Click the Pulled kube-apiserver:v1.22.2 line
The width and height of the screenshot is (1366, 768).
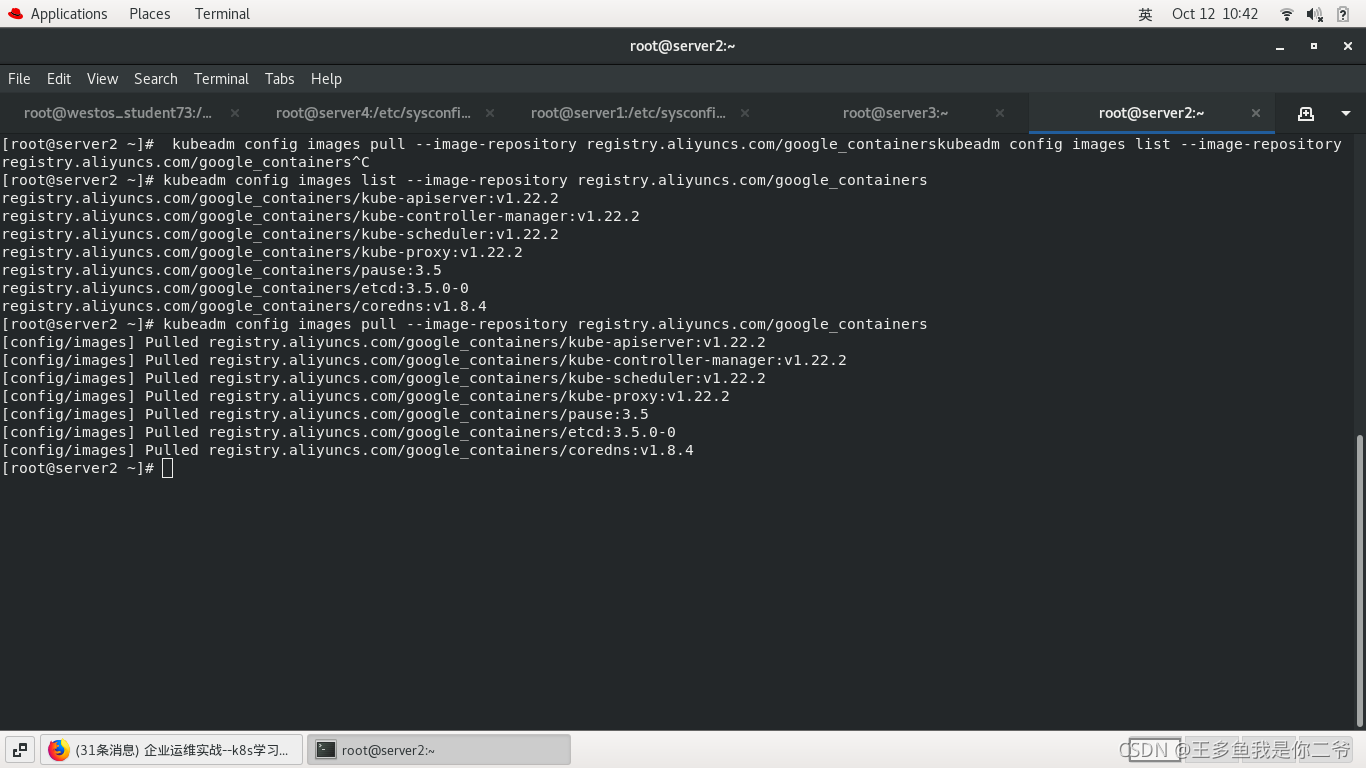[x=384, y=342]
